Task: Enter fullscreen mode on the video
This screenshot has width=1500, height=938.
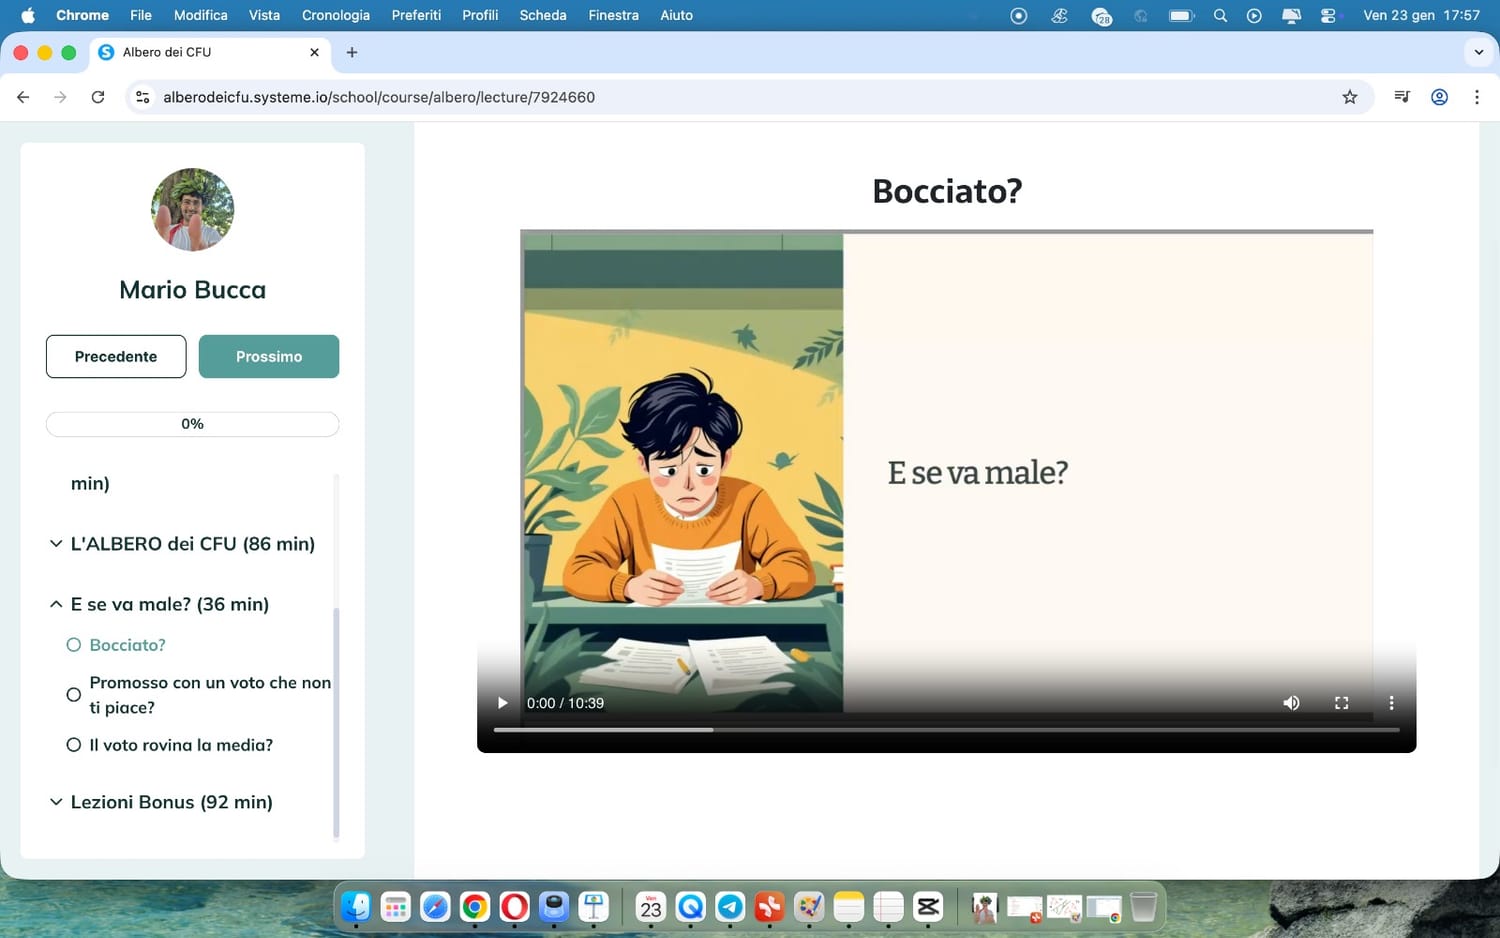Action: (x=1341, y=703)
